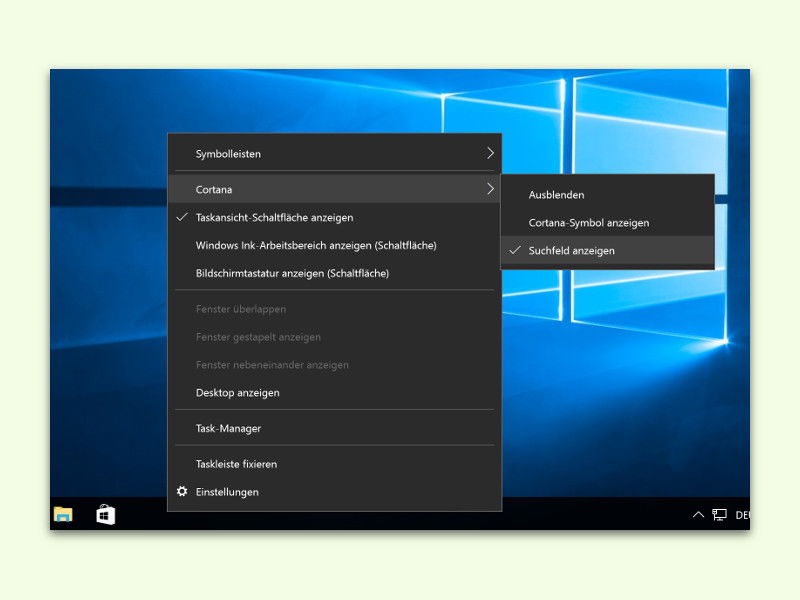The height and width of the screenshot is (600, 800).
Task: Toggle Taskleiste fixieren option
Action: [x=335, y=464]
